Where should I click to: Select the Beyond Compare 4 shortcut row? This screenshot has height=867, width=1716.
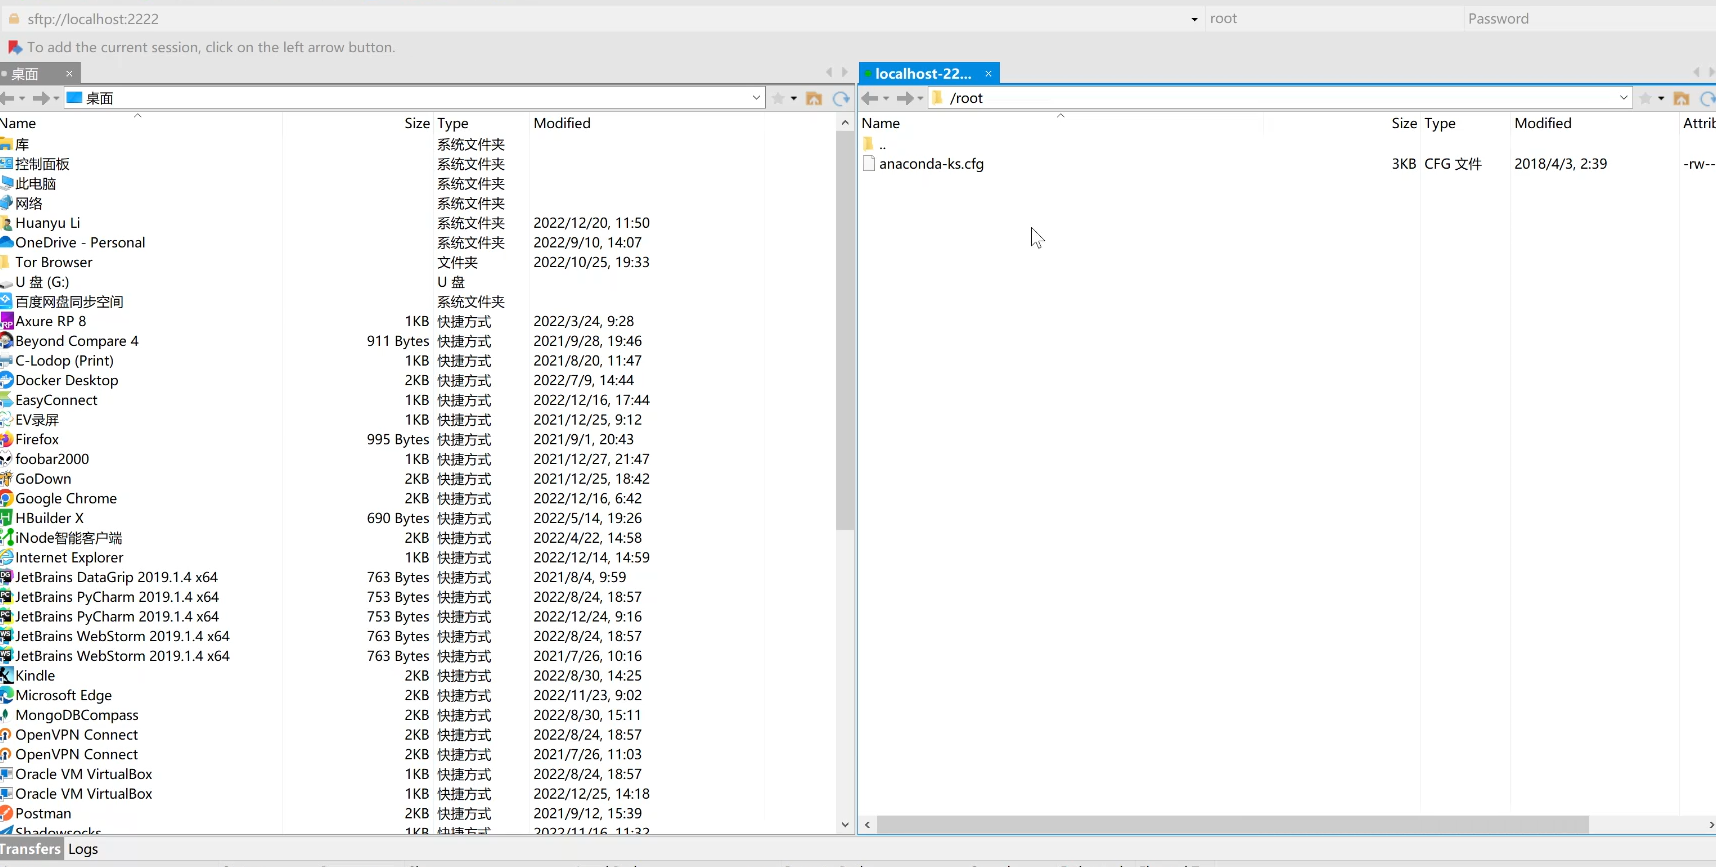[x=418, y=341]
